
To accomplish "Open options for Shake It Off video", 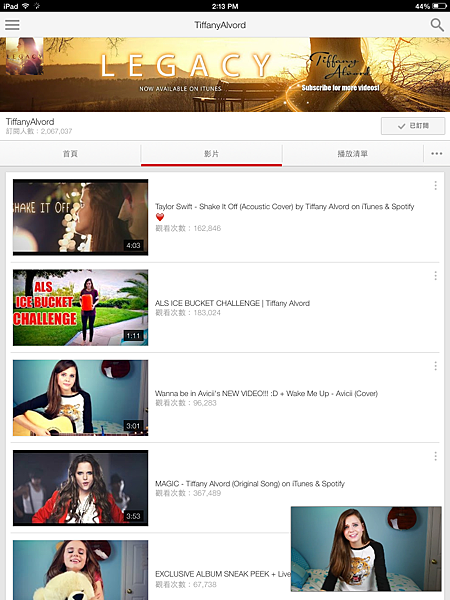I will click(x=435, y=186).
